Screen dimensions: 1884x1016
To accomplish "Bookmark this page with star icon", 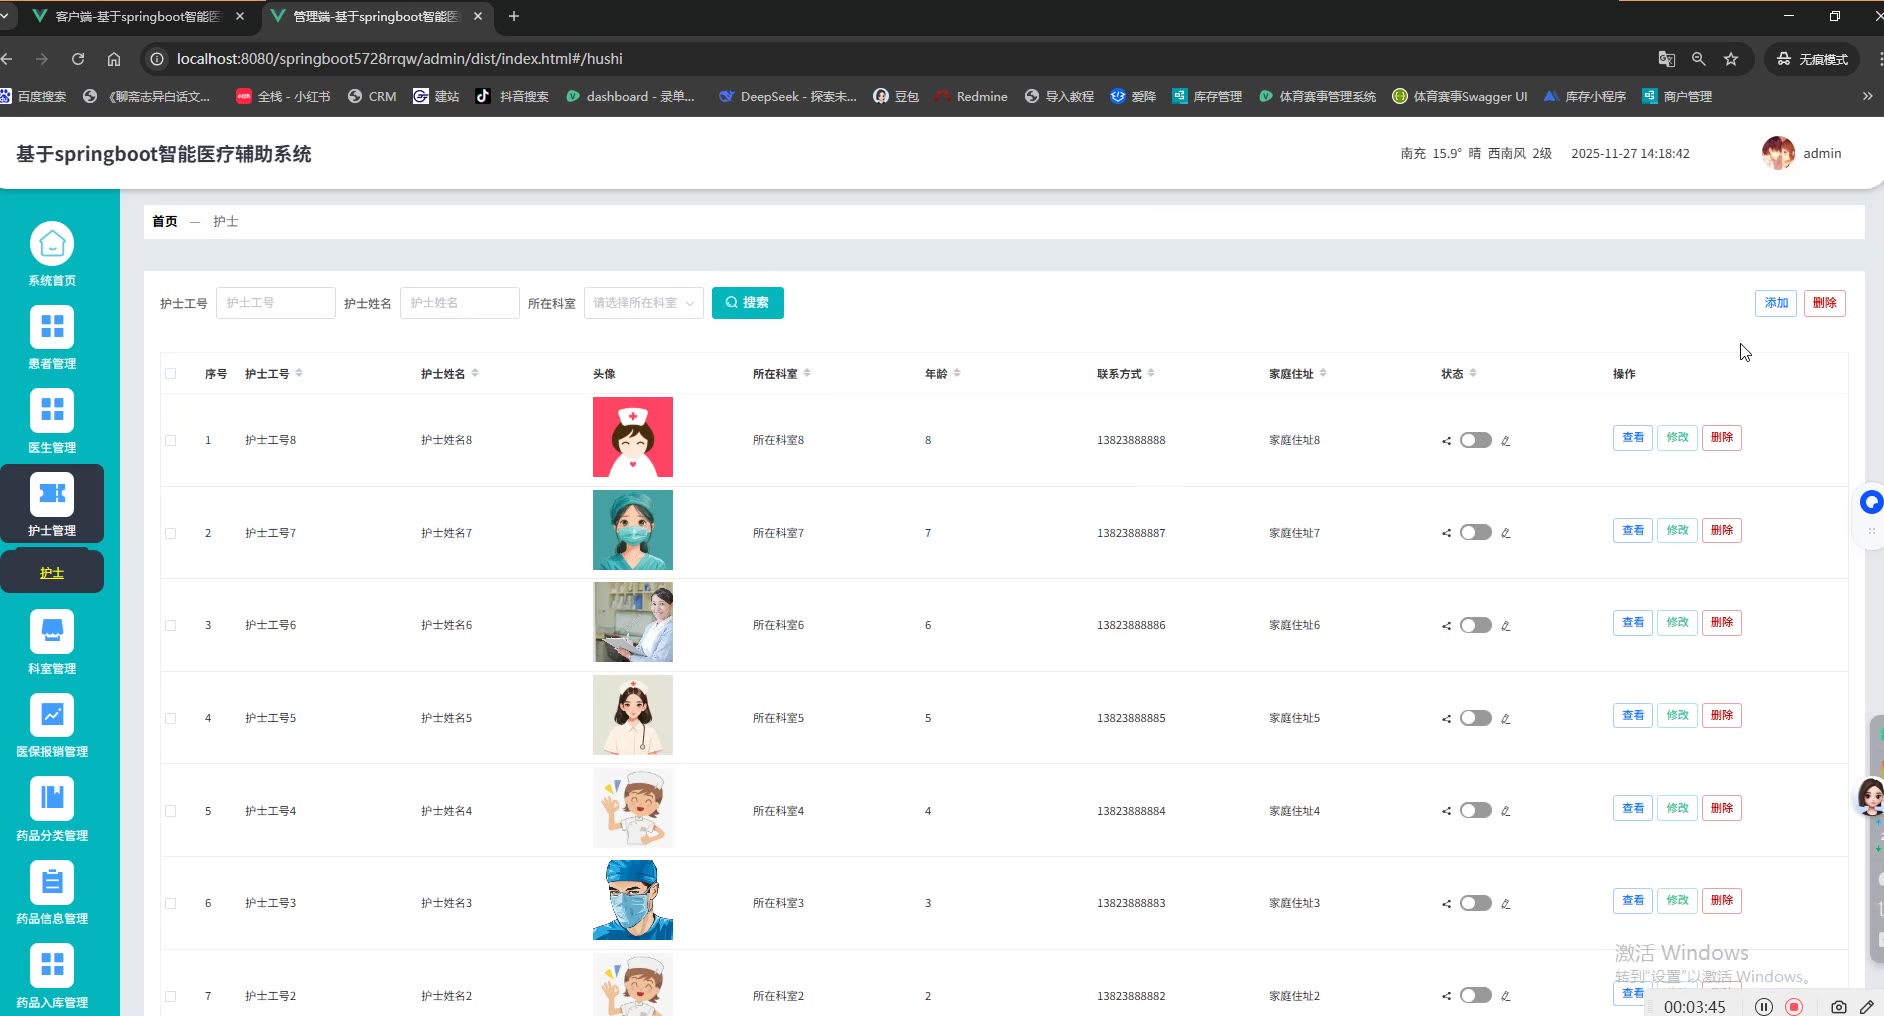I will point(1731,59).
